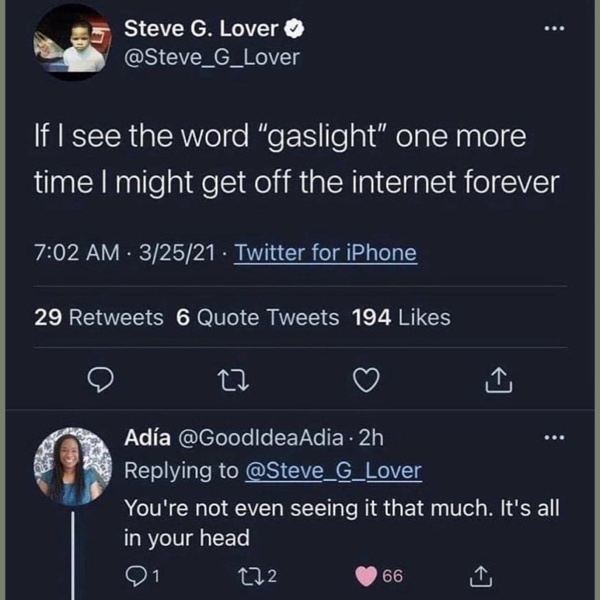The width and height of the screenshot is (600, 600).
Task: Open the @Steve_G_Lover mention in reply
Action: pos(333,471)
